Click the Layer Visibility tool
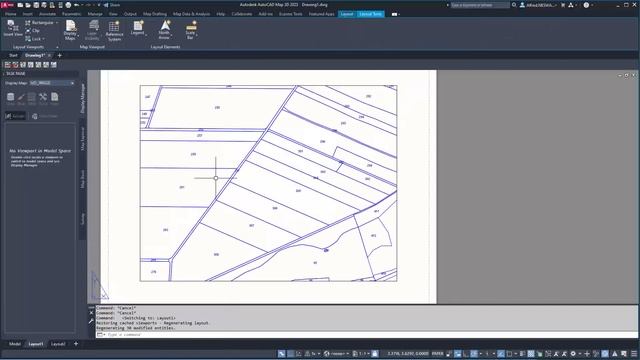This screenshot has height=360, width=640. tap(93, 30)
